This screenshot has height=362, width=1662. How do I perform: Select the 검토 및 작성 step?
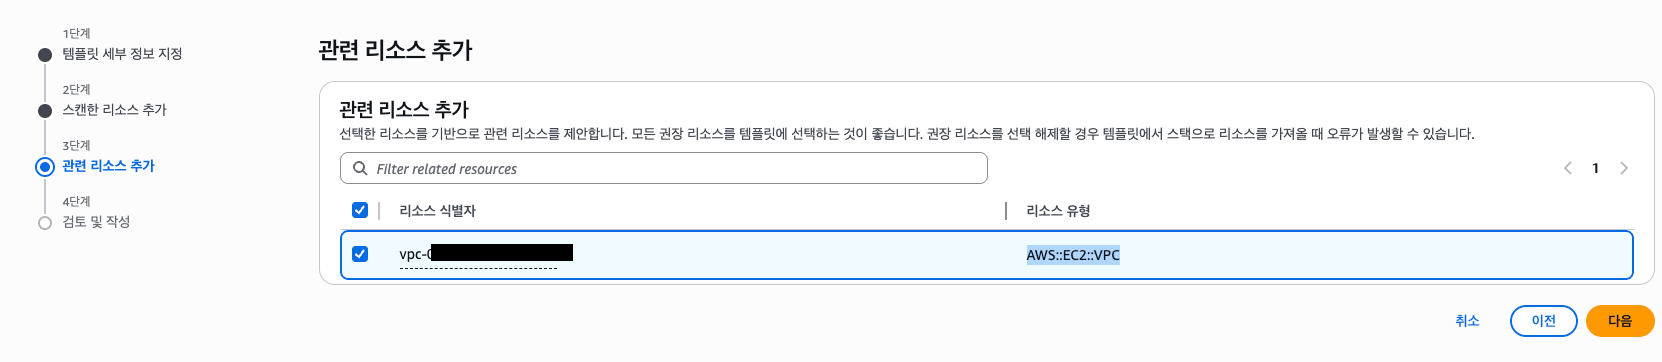tap(96, 222)
